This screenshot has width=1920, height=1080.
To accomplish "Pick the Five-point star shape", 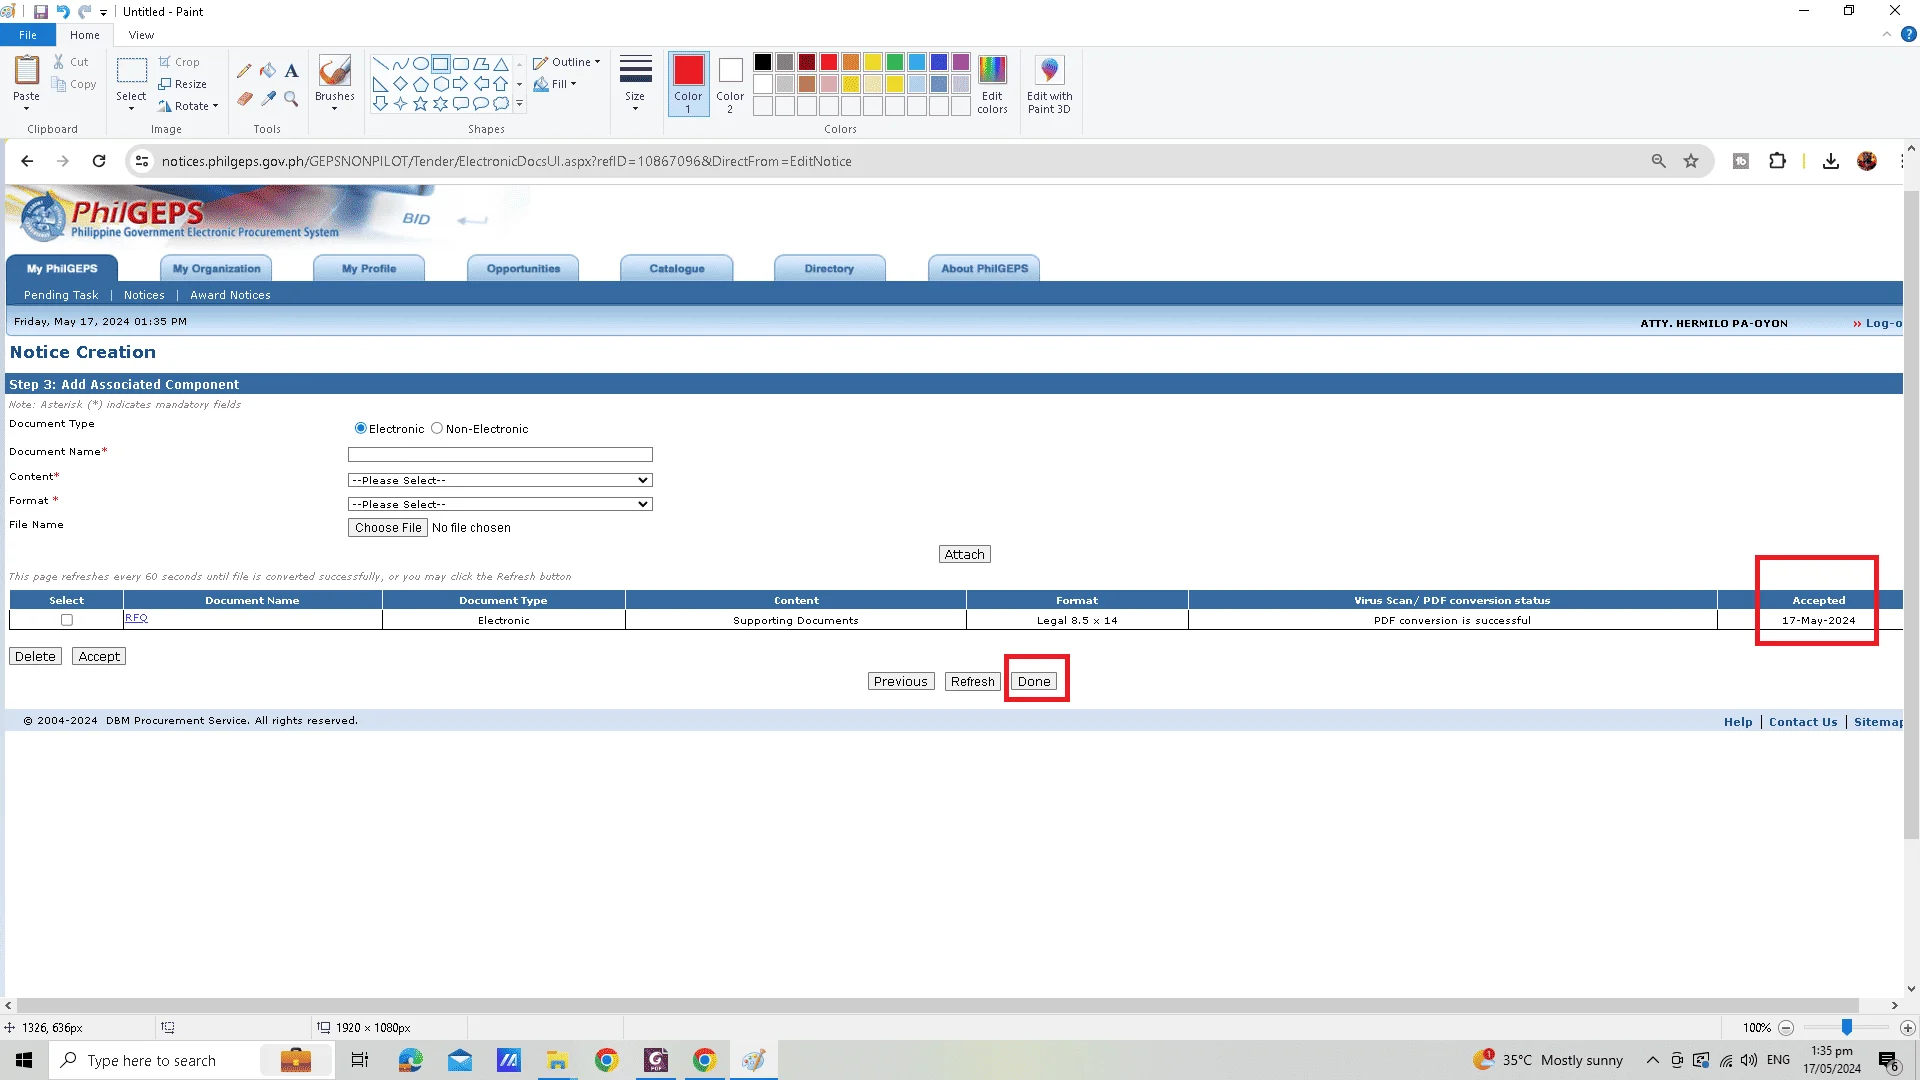I will (x=421, y=103).
